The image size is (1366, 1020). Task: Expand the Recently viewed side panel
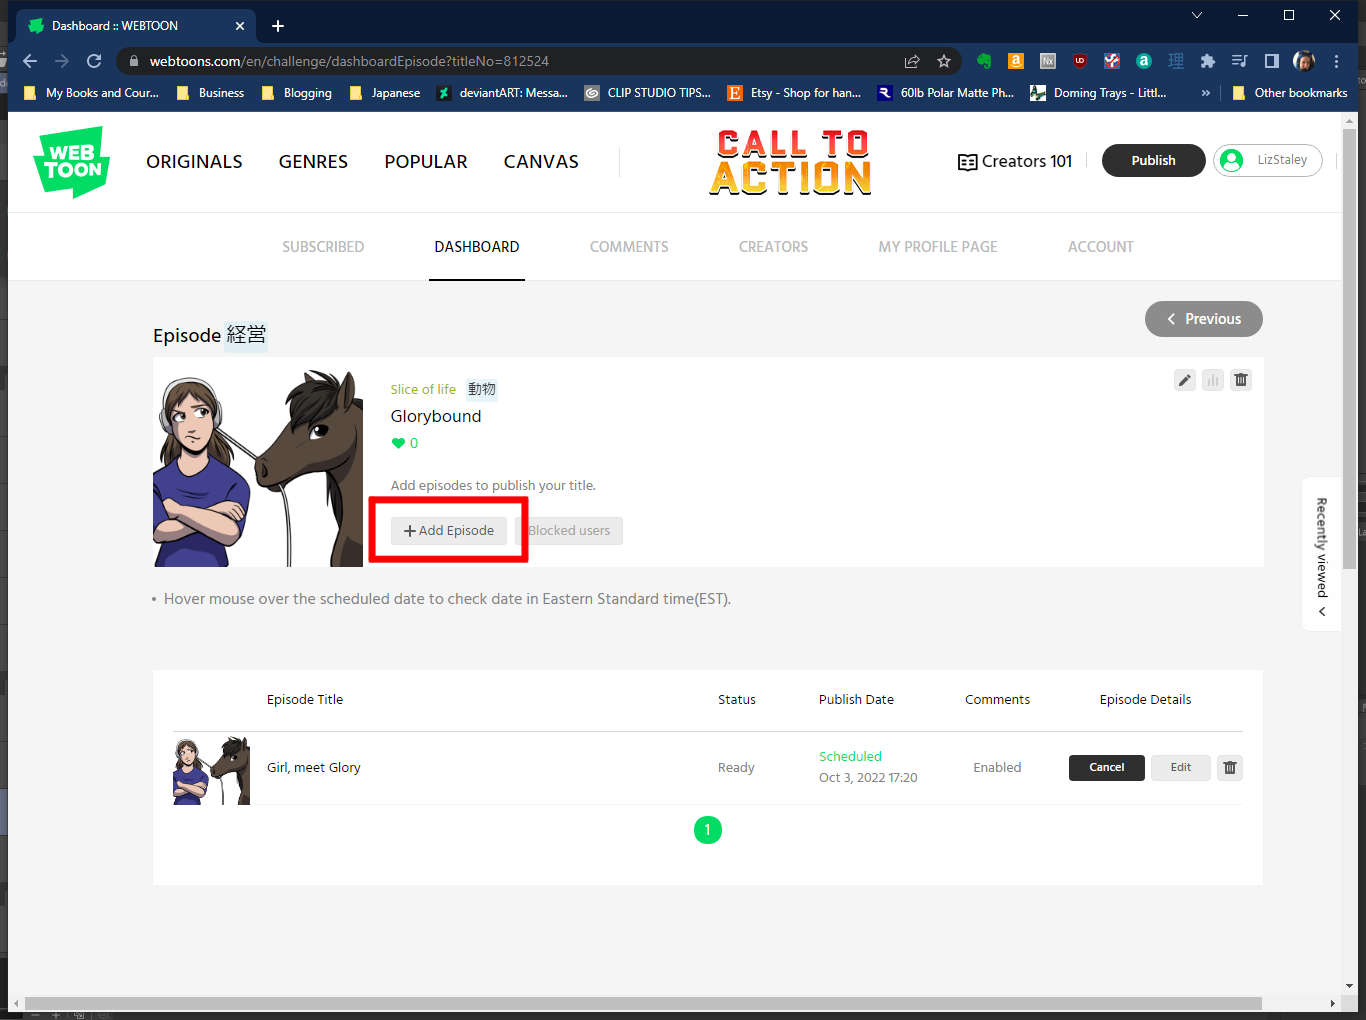tap(1322, 554)
